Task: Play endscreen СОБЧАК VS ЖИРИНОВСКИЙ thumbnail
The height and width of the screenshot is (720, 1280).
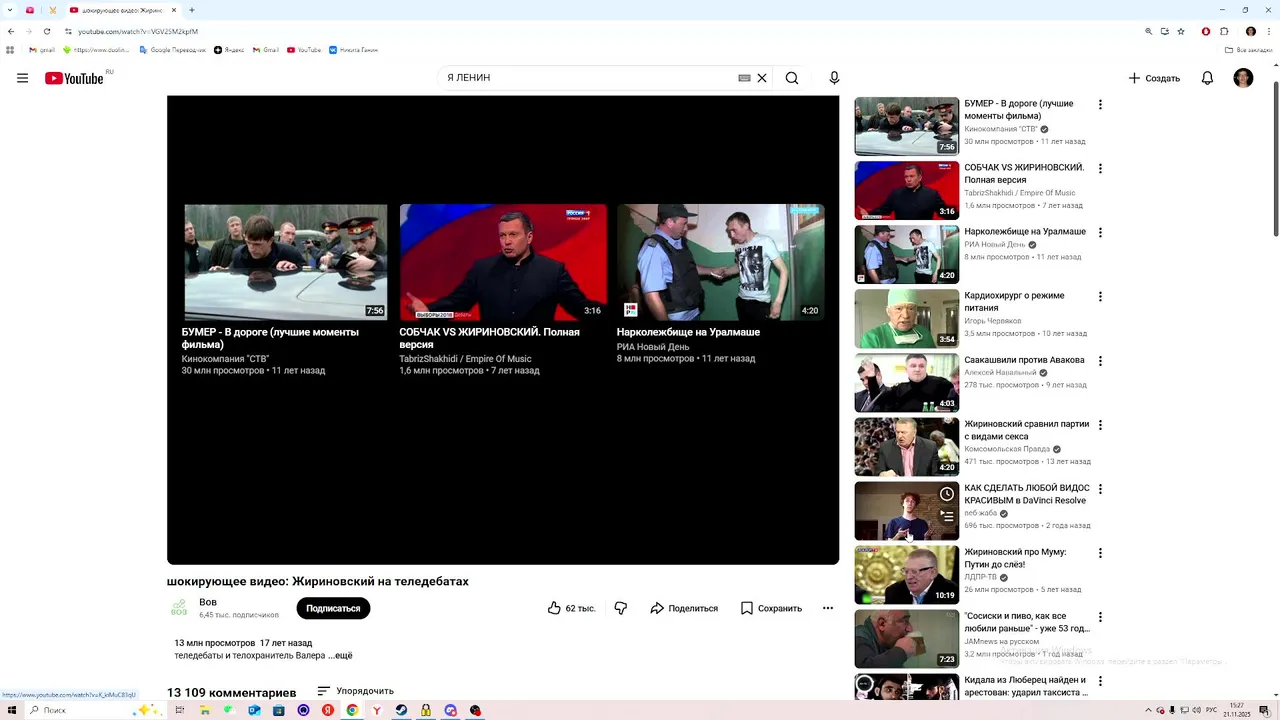Action: click(x=503, y=262)
